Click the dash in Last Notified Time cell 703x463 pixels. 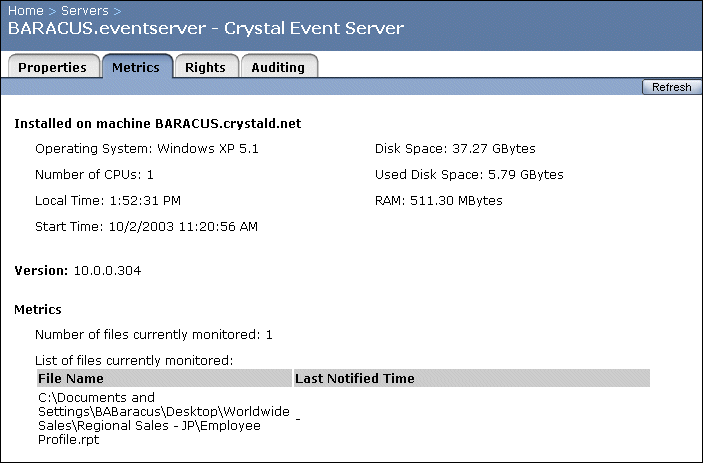point(298,419)
